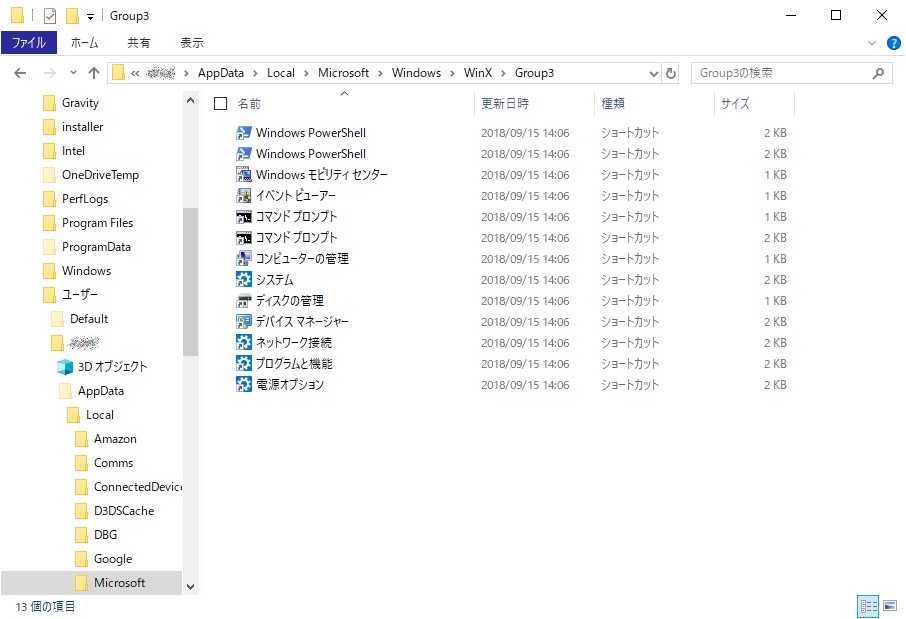Image resolution: width=906 pixels, height=619 pixels.
Task: Click the search magnifier icon
Action: 878,73
